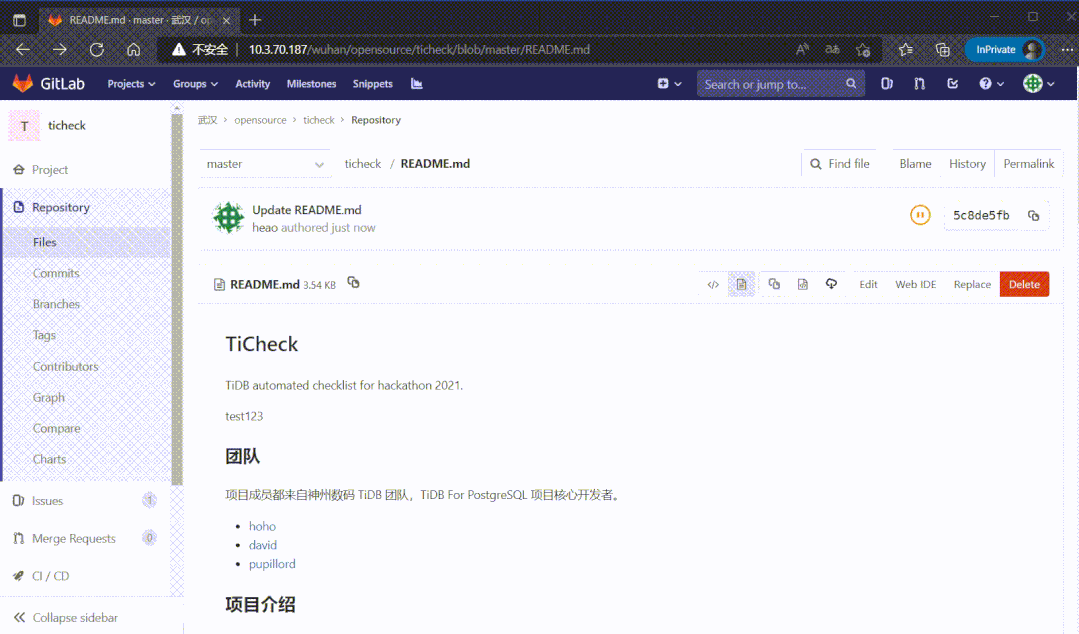Viewport: 1079px width, 634px height.
Task: Collapse the left sidebar
Action: (66, 617)
